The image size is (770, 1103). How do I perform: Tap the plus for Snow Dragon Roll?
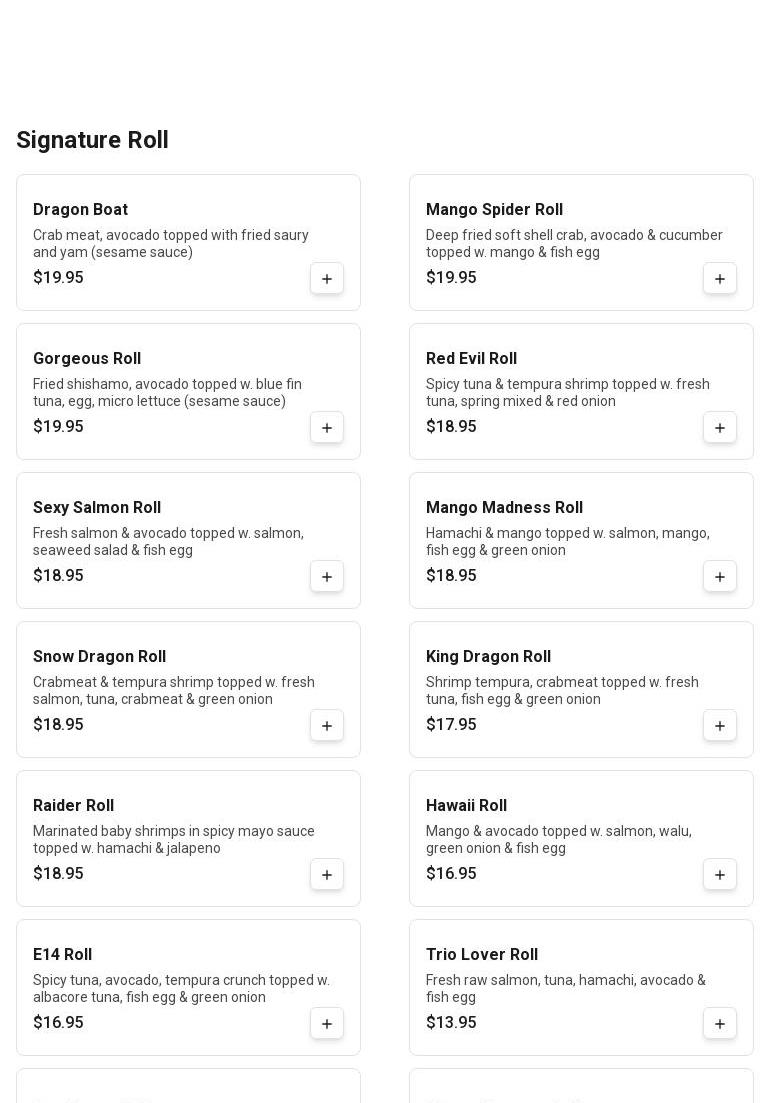327,725
